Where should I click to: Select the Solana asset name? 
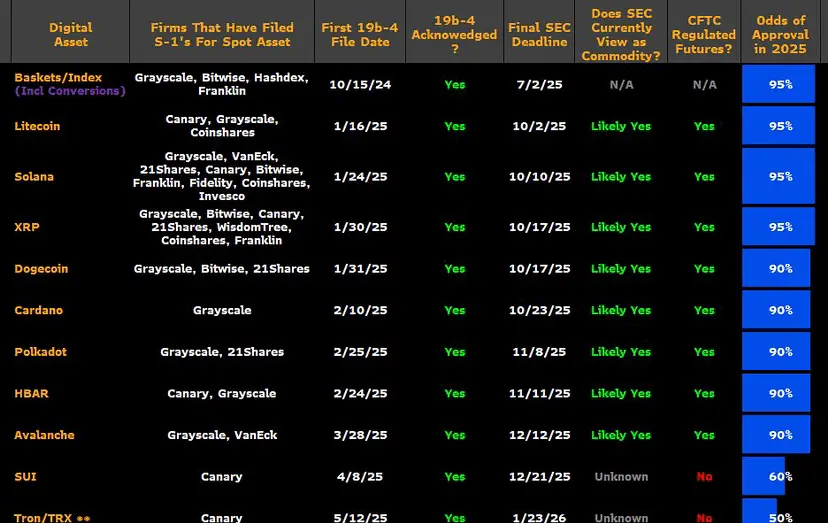pos(34,176)
